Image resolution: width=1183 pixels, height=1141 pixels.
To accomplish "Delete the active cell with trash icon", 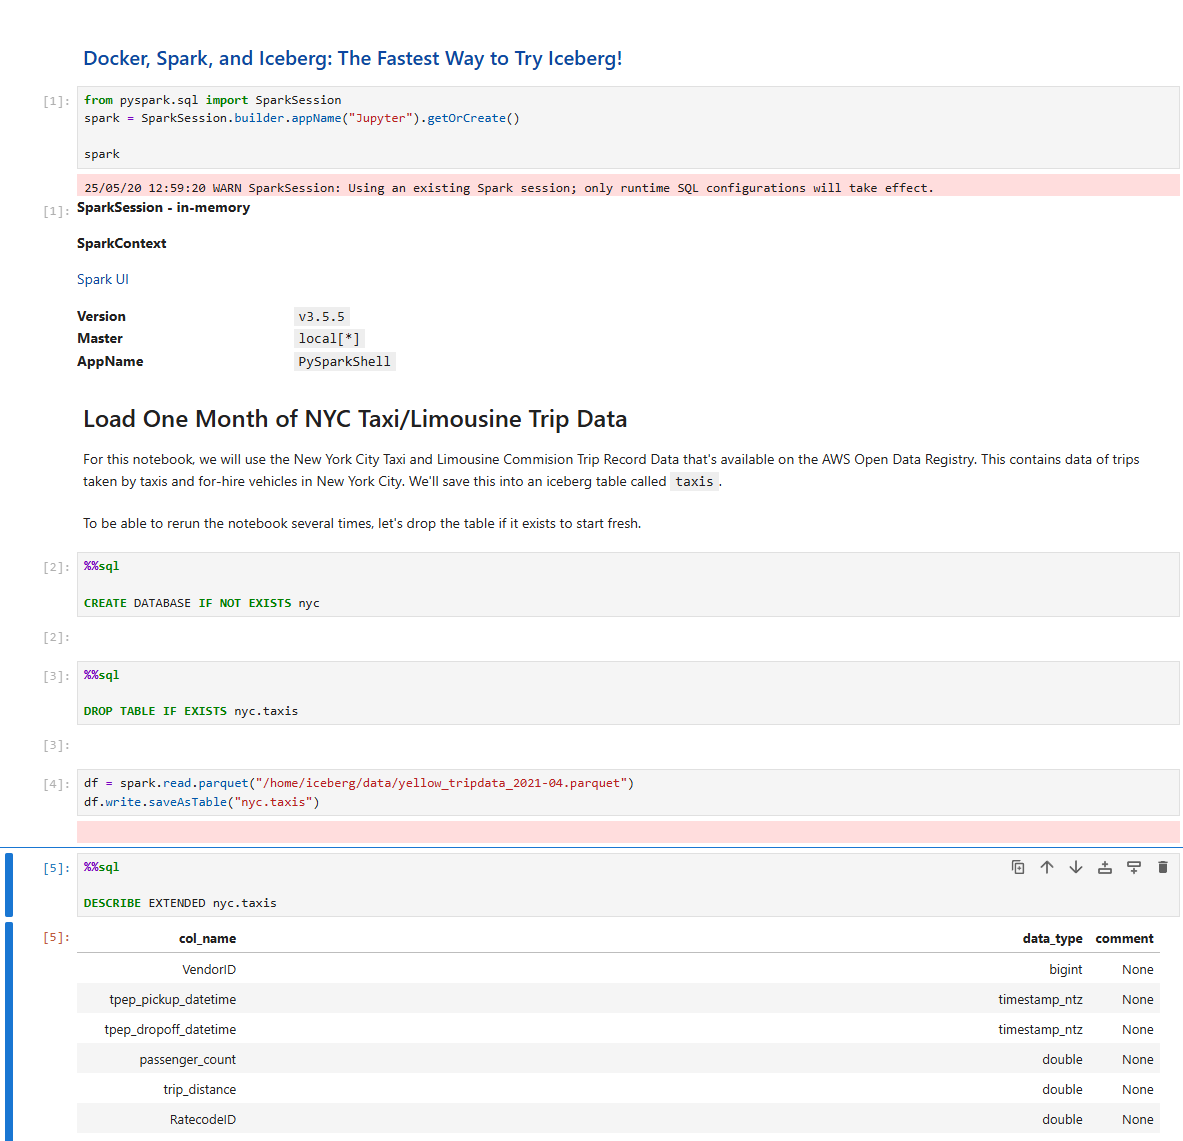I will click(x=1163, y=867).
